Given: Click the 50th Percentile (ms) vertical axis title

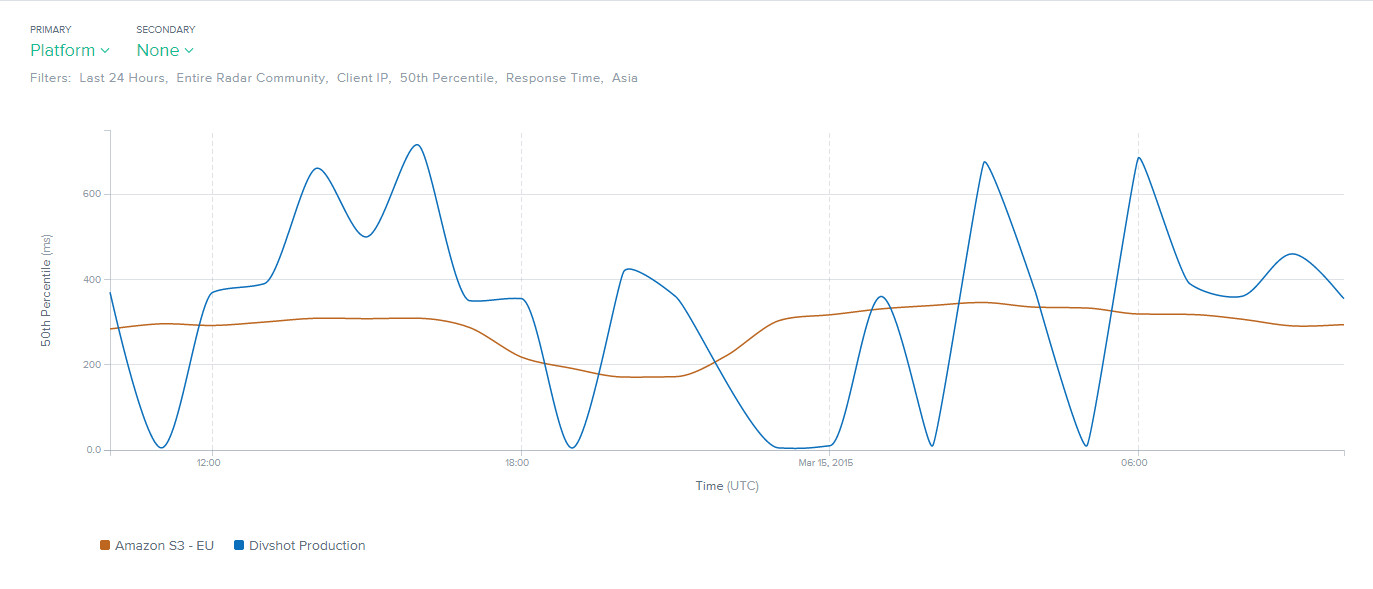Looking at the screenshot, I should (x=47, y=290).
